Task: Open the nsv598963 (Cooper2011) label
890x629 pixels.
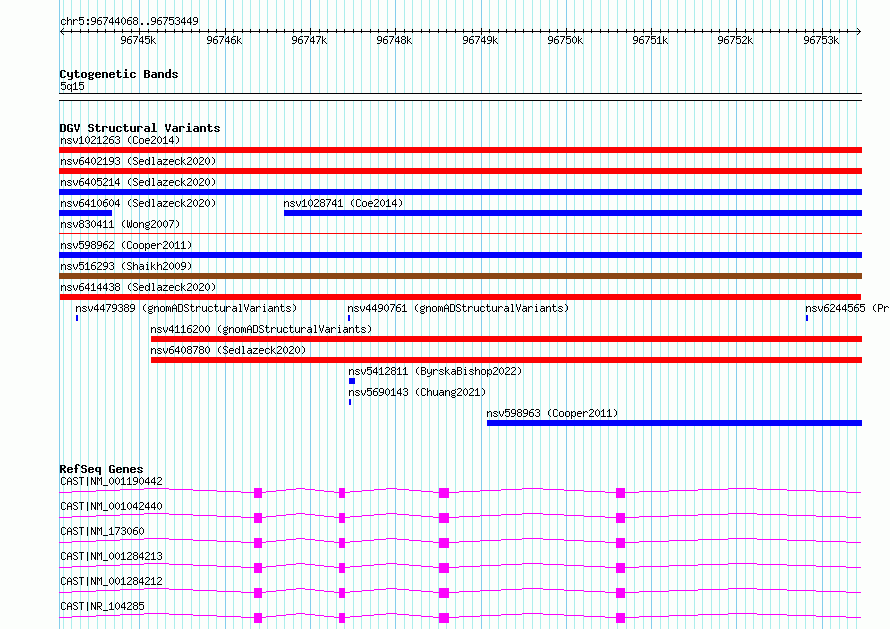Action: (x=552, y=413)
